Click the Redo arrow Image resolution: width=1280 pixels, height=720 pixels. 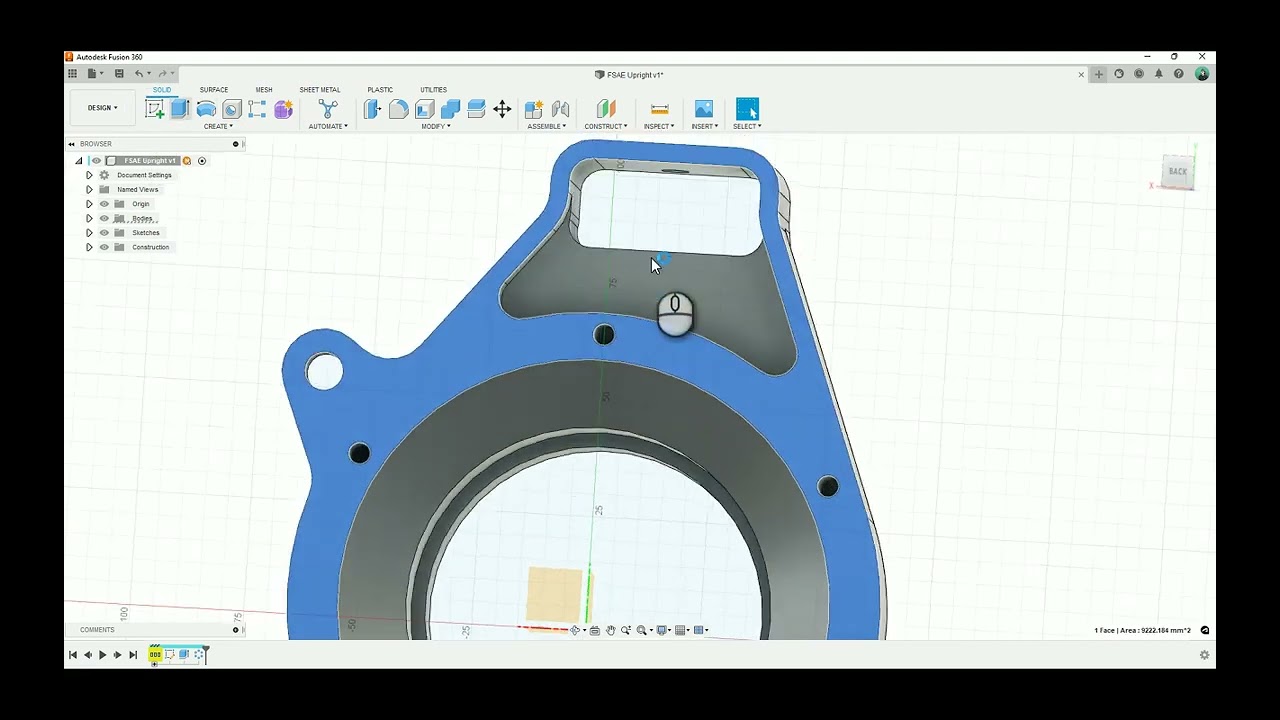point(162,74)
